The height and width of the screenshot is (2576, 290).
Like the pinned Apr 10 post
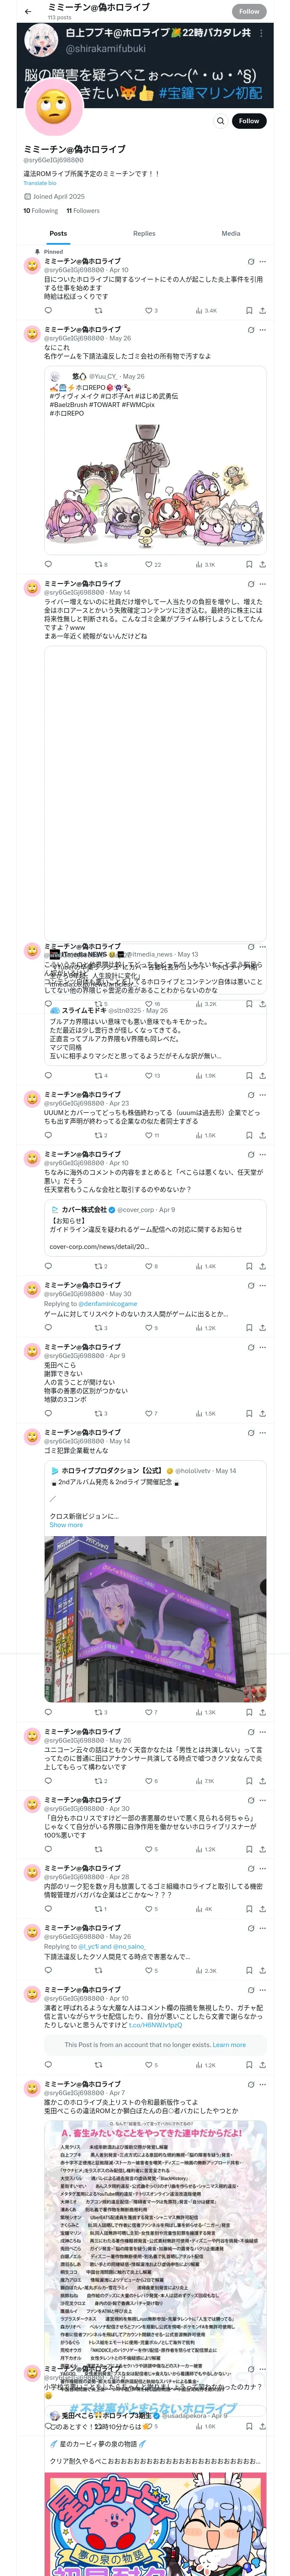(148, 311)
